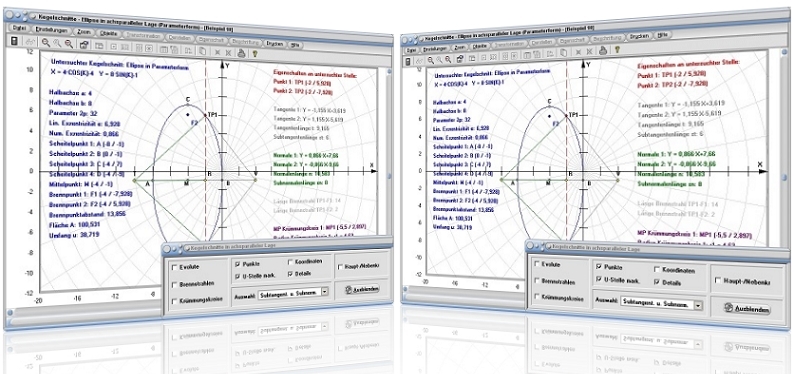Uncheck Details checkbox in left dialog

pos(291,274)
